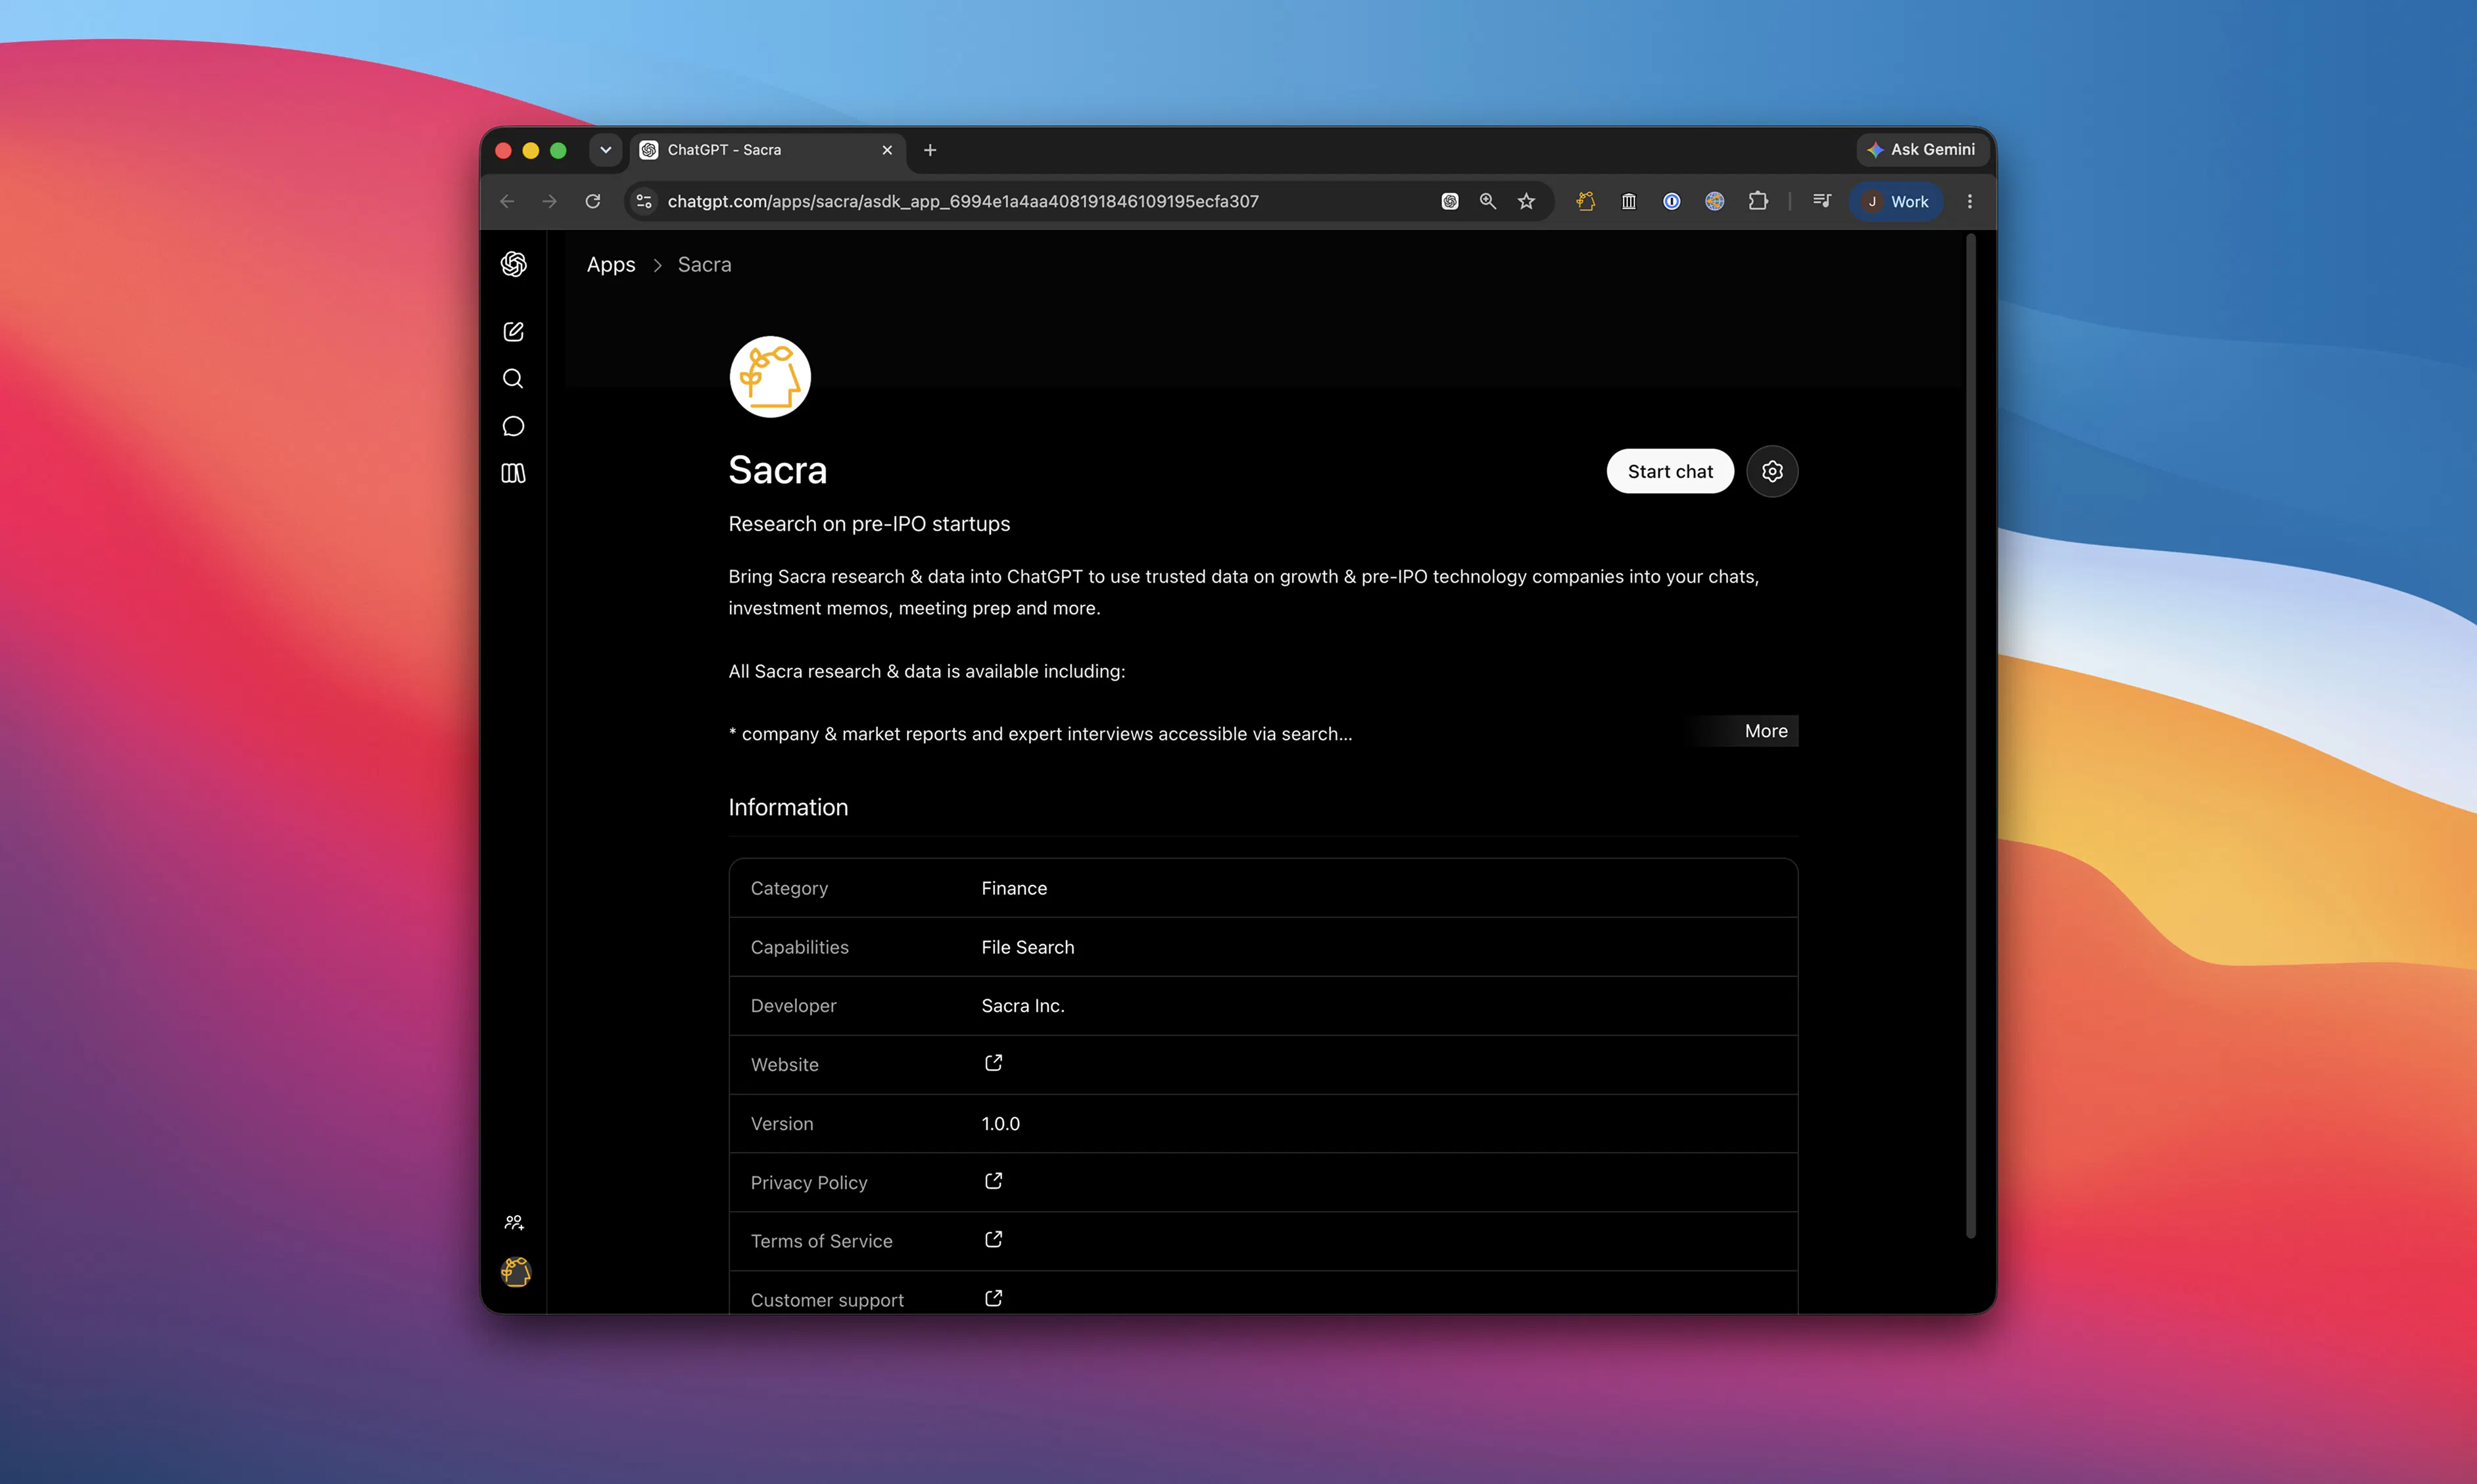Click the 1Password extension icon
The image size is (2477, 1484).
coord(1672,201)
